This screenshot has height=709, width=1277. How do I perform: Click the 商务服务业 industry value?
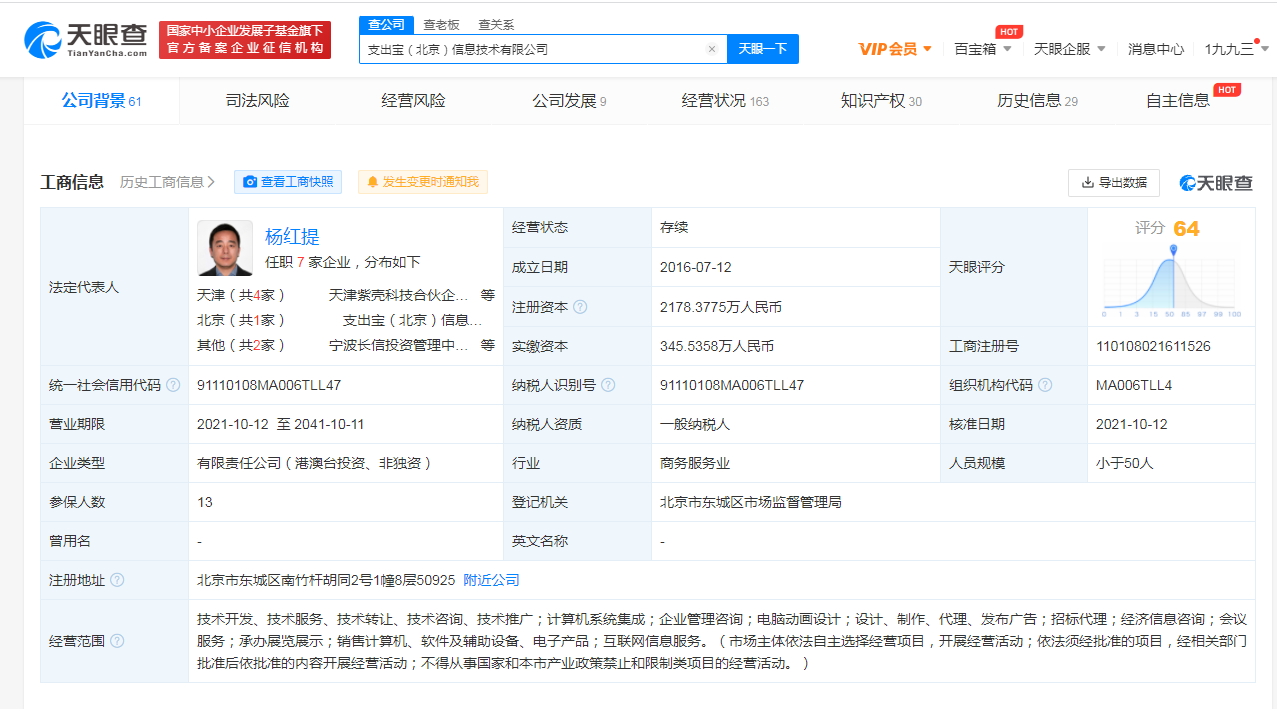[x=695, y=463]
